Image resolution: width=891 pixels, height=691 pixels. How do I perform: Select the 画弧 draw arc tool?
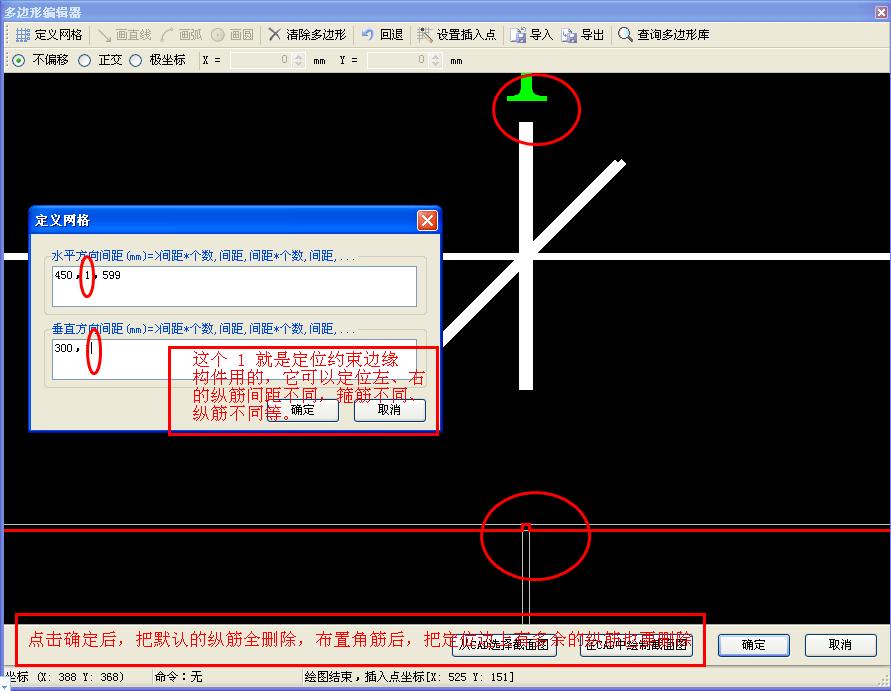181,35
